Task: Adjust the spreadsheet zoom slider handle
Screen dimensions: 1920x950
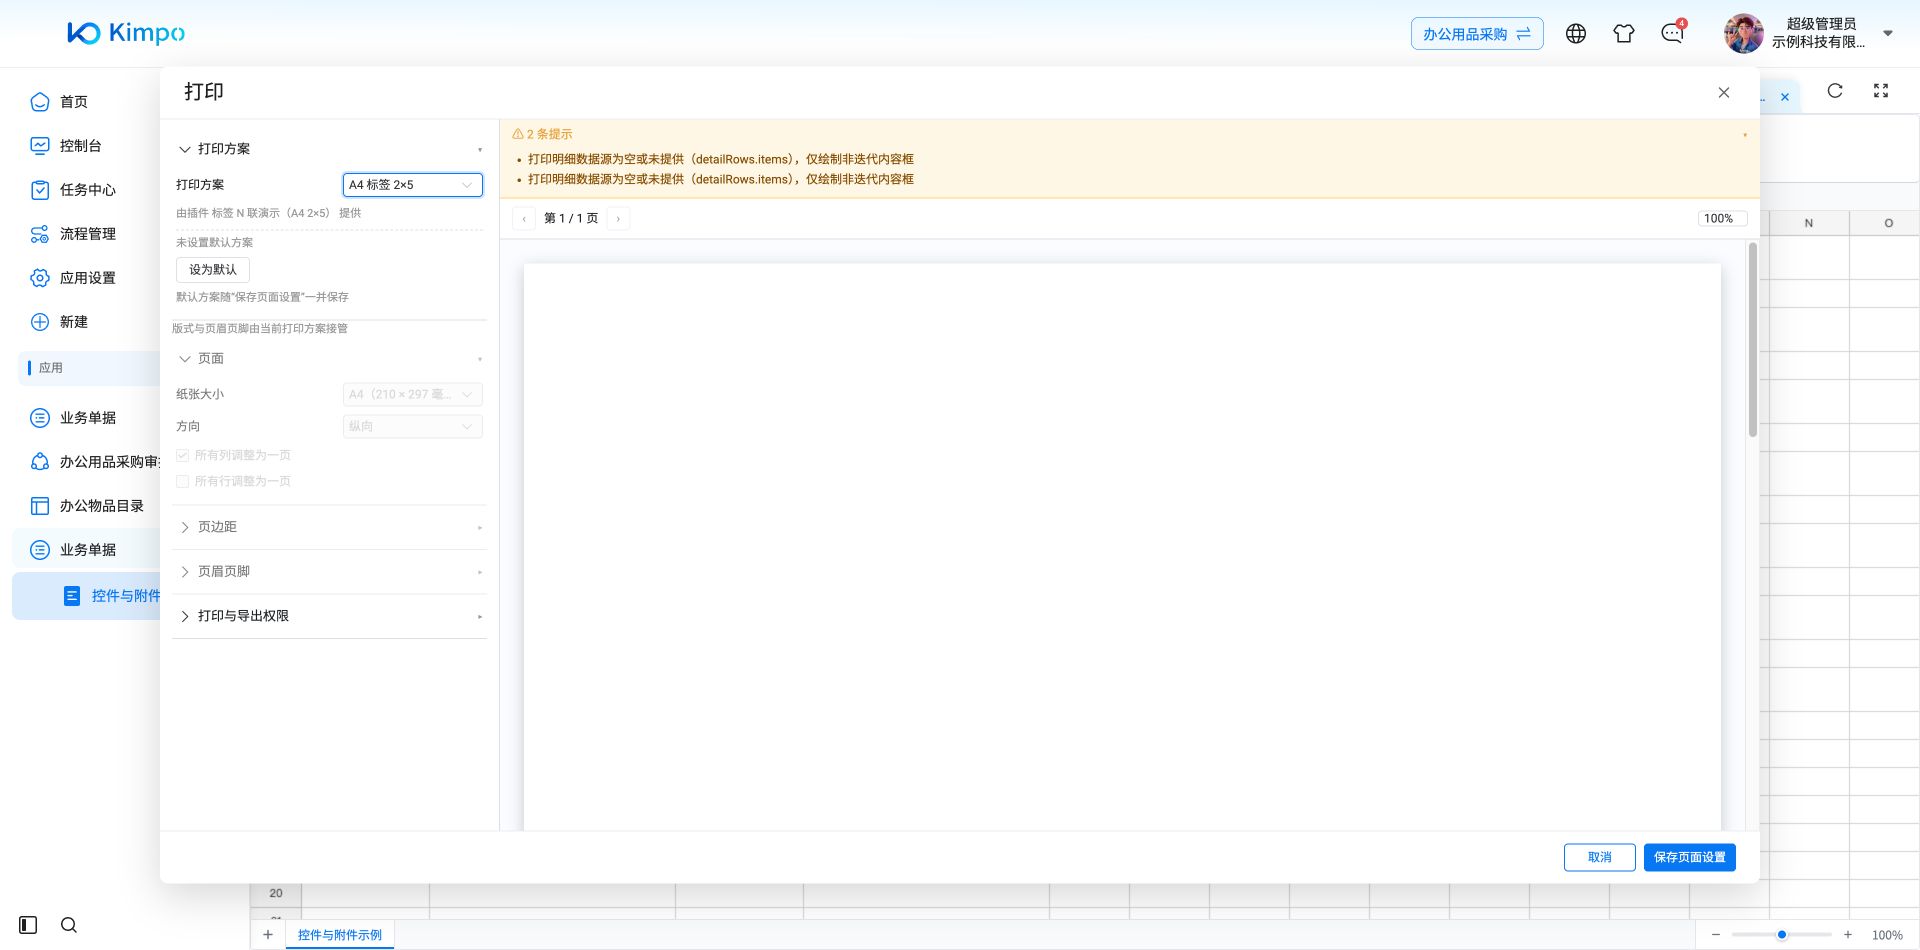Action: point(1782,935)
